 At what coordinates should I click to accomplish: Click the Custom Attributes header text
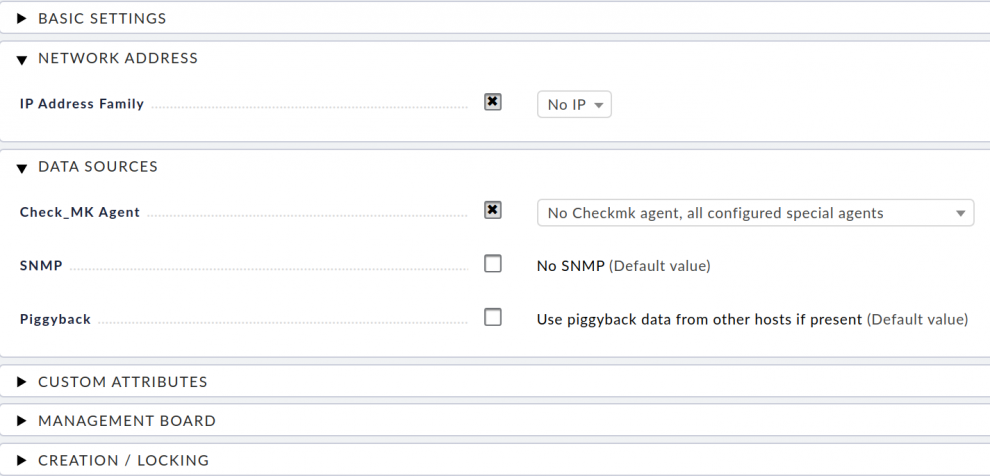122,382
